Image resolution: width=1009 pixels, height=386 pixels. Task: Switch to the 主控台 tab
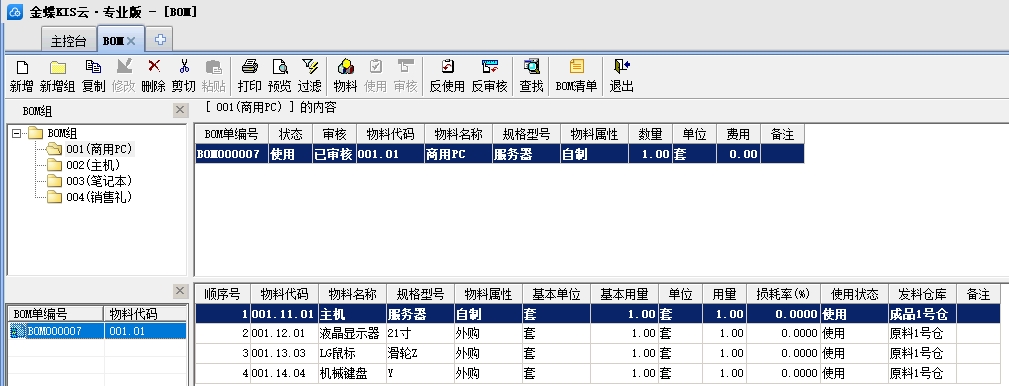pyautogui.click(x=68, y=41)
